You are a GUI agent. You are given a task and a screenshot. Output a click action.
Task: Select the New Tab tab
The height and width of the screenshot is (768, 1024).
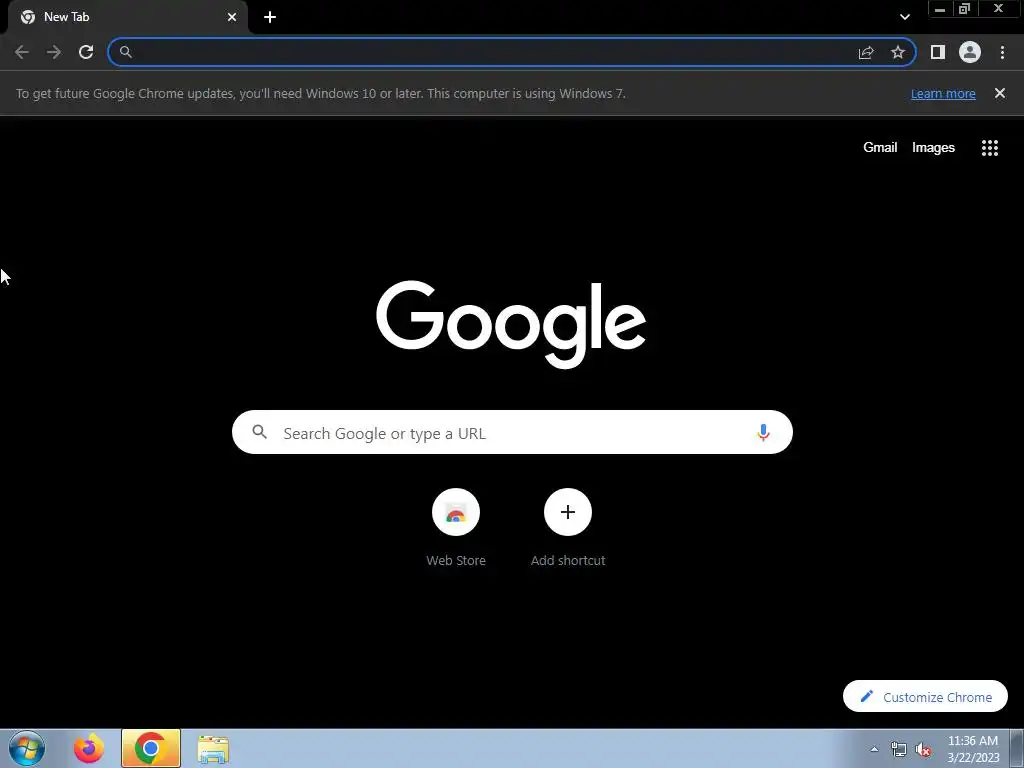[127, 17]
